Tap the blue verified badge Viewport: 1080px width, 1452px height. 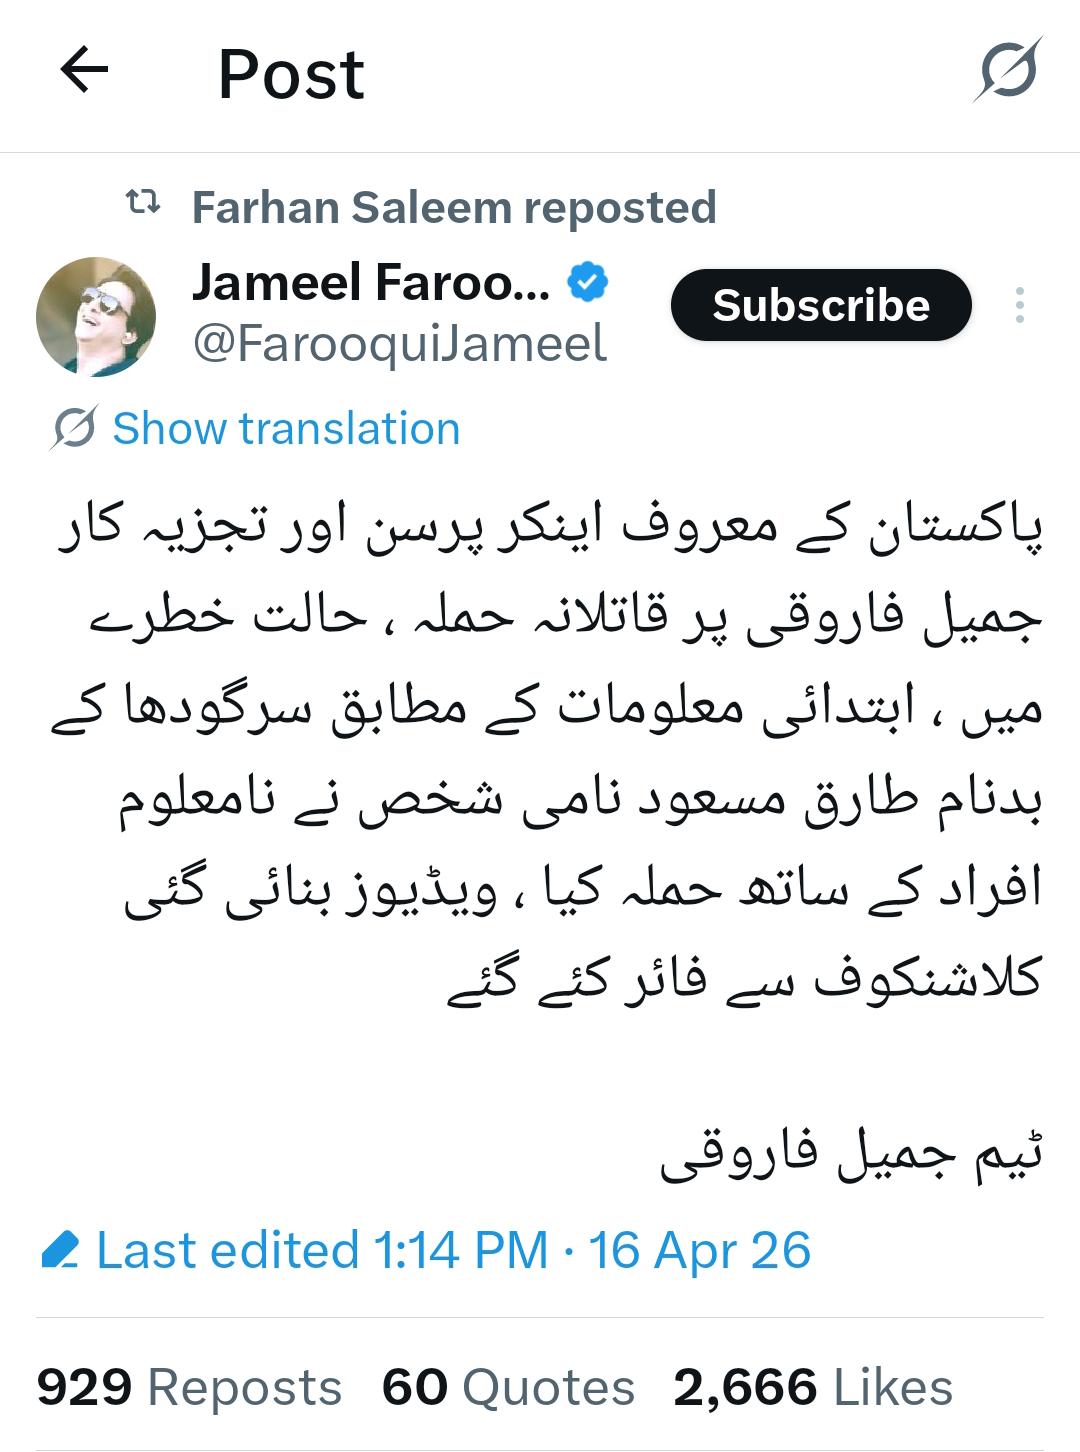(x=588, y=283)
